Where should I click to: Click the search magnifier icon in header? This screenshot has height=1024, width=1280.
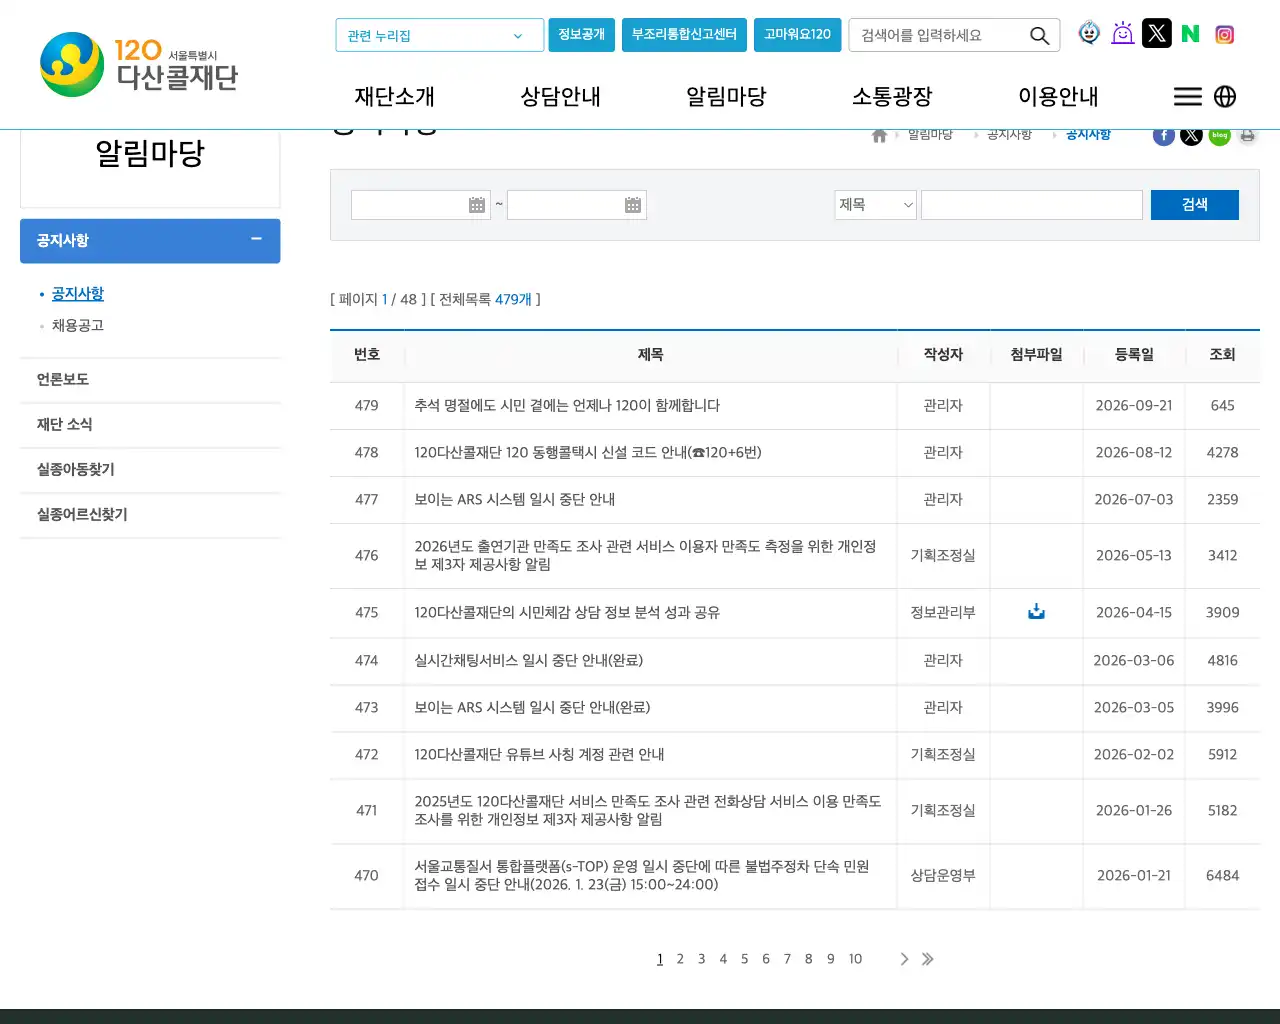coord(1040,36)
